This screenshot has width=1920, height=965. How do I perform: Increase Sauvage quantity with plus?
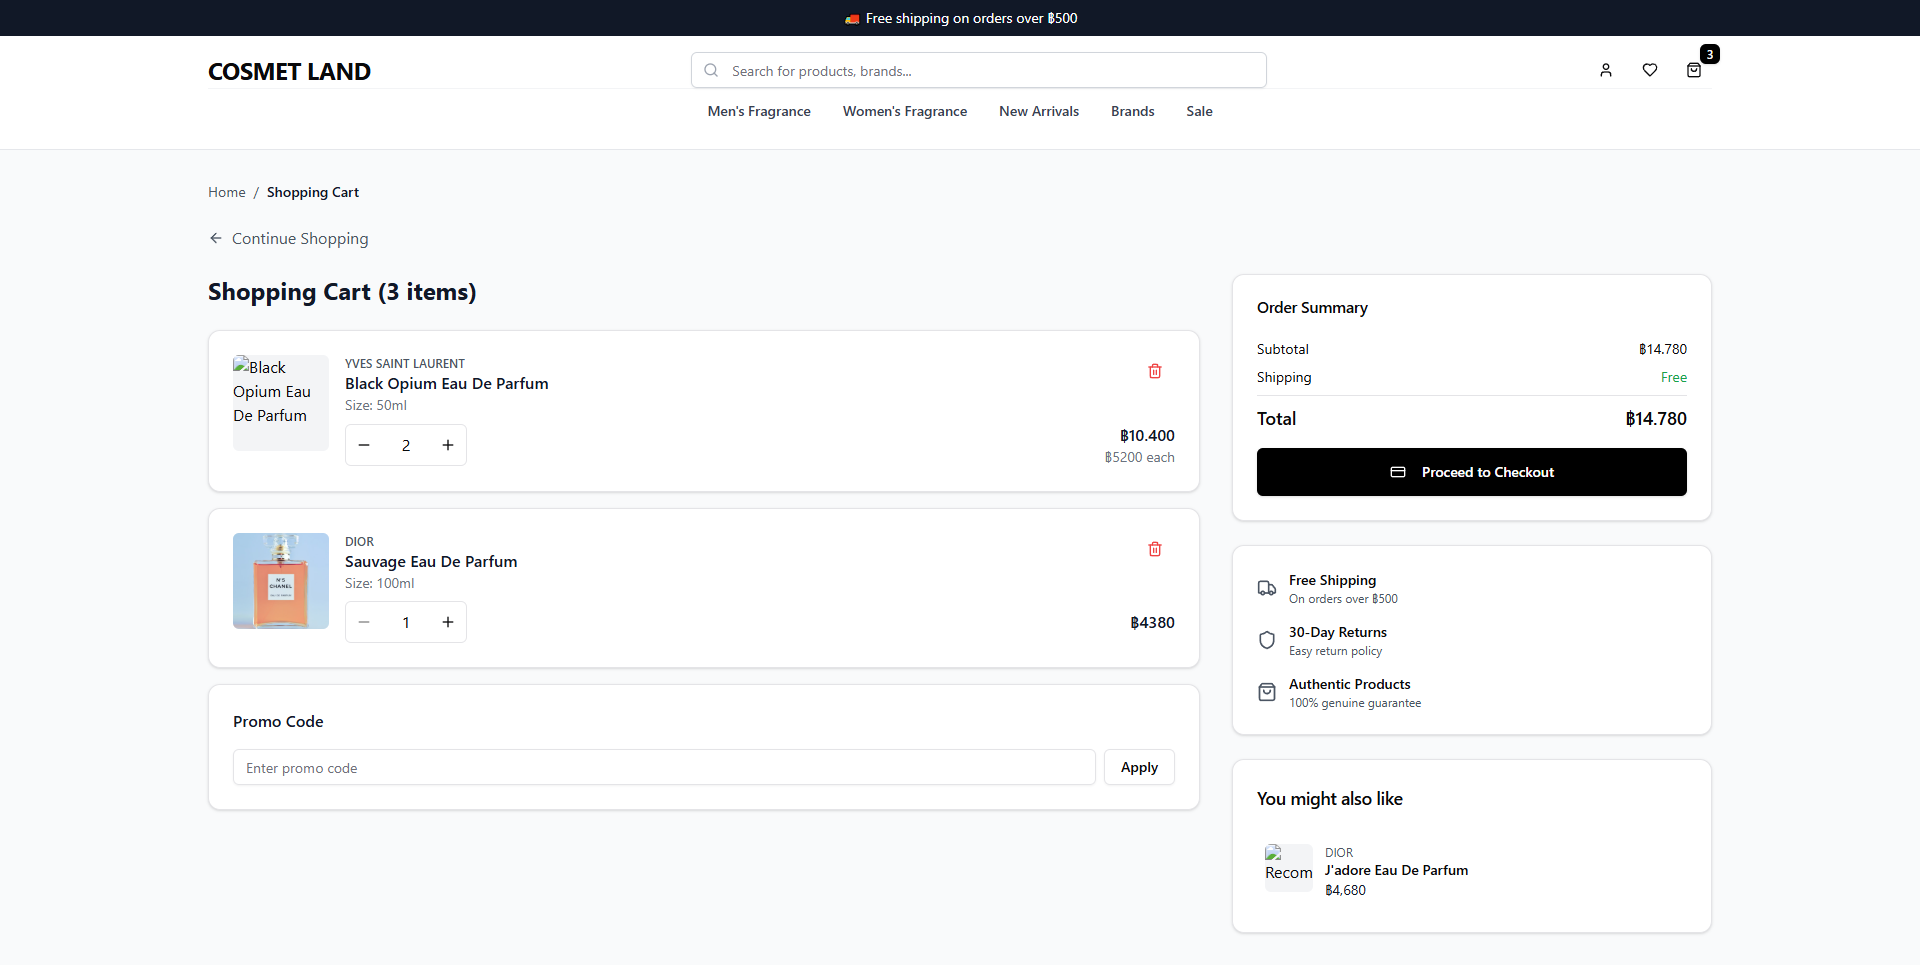tap(448, 622)
